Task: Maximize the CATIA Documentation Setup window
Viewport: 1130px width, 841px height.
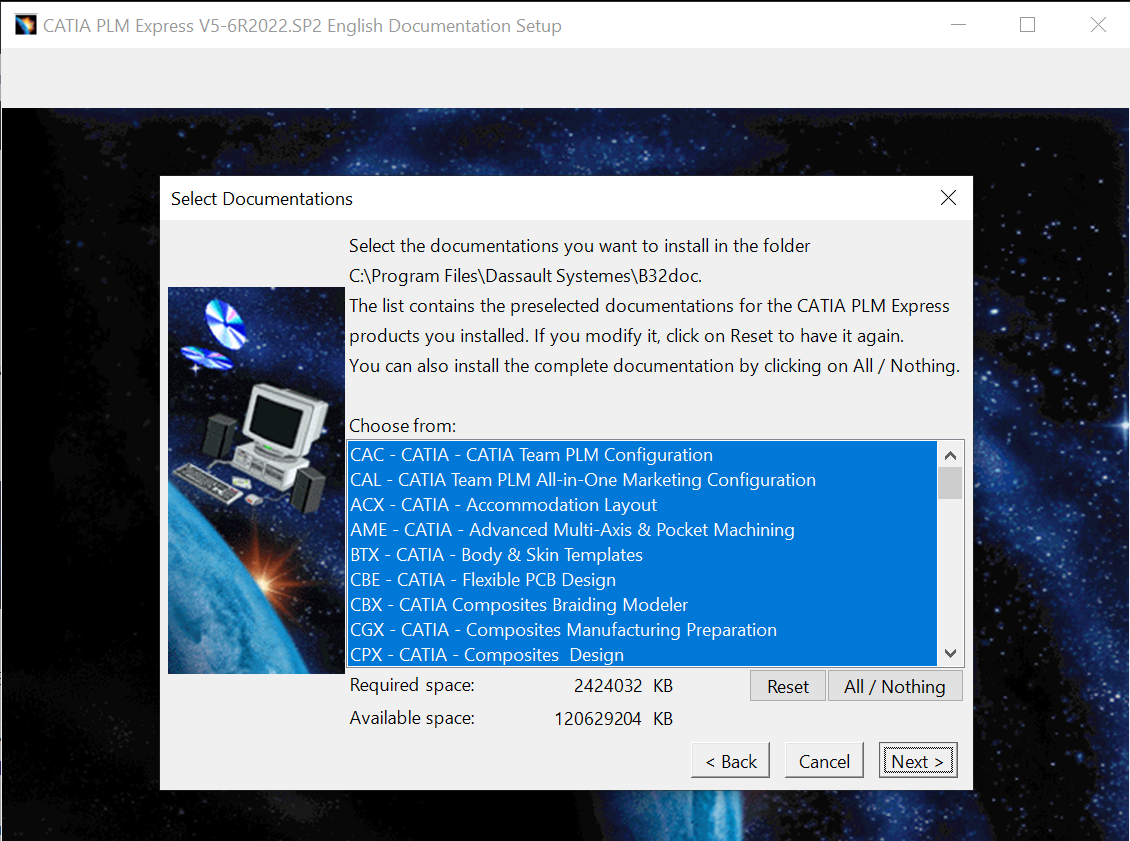Action: coord(1027,25)
